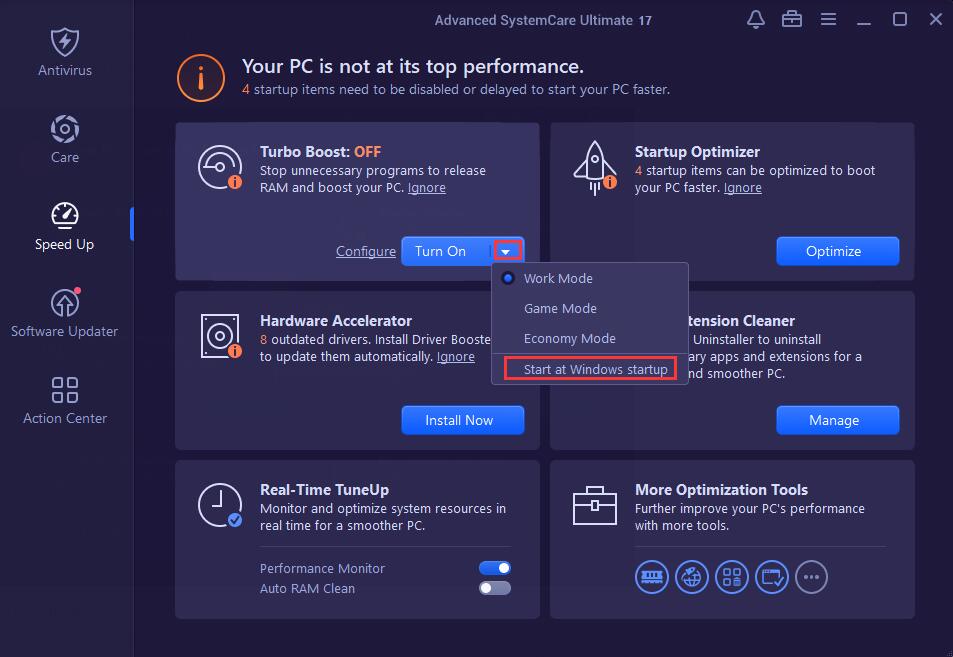
Task: Click the Manage button
Action: point(838,420)
